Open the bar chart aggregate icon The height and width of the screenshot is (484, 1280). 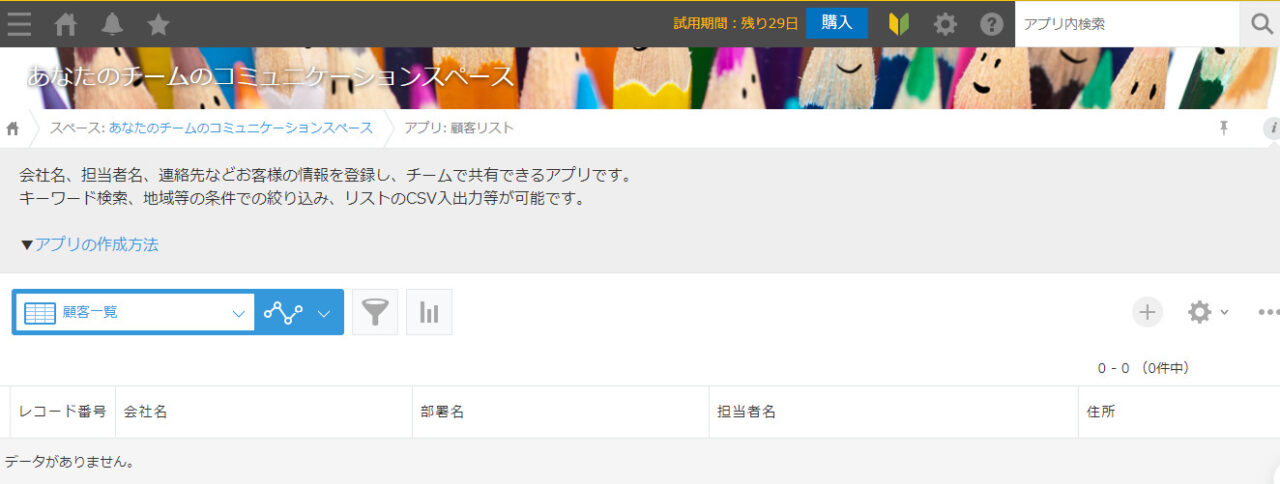click(429, 312)
